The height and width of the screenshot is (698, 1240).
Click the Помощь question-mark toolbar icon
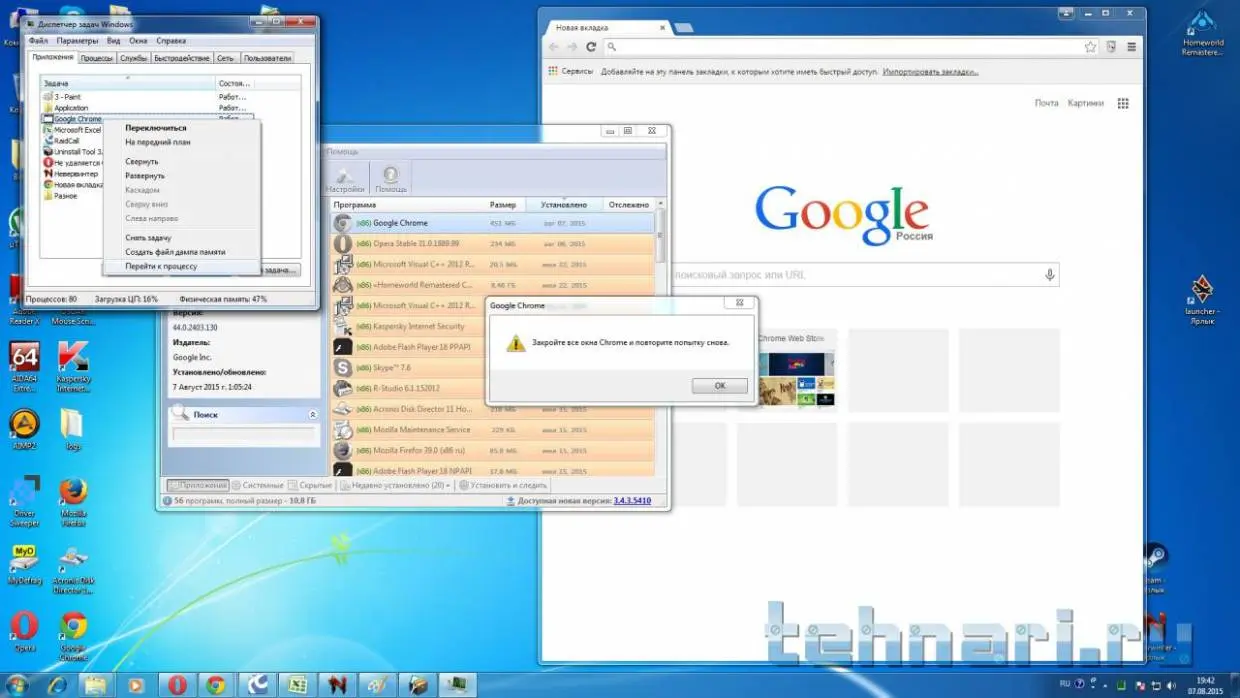390,178
